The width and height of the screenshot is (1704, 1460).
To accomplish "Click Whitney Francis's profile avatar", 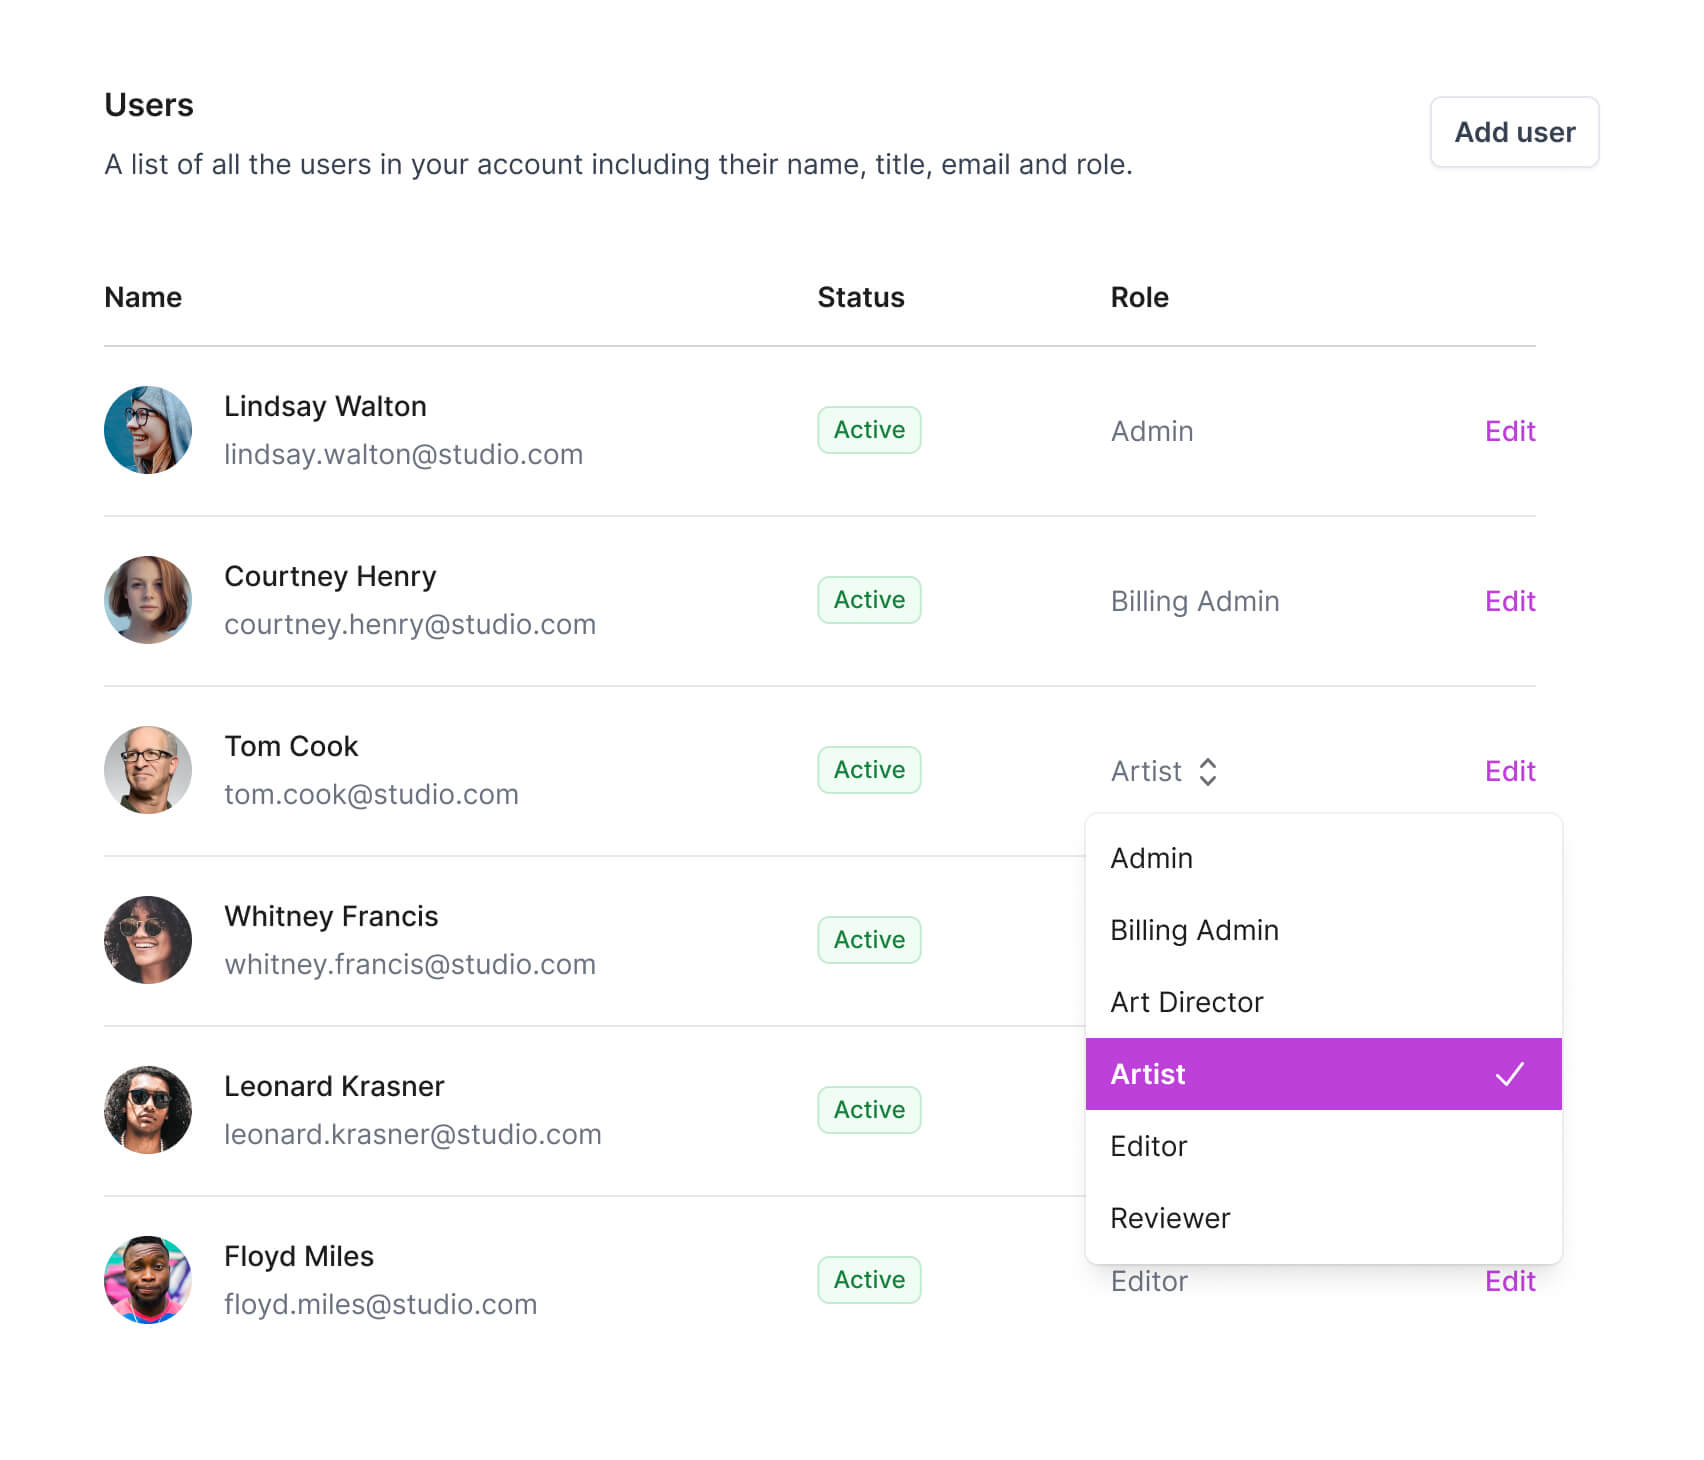I will [148, 940].
